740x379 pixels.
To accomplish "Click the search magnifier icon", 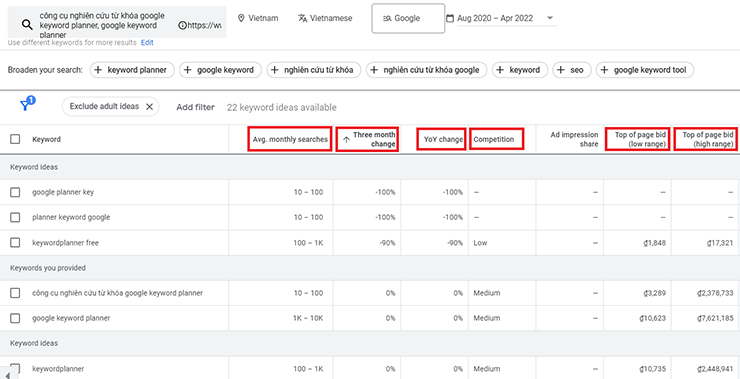I will pyautogui.click(x=27, y=25).
